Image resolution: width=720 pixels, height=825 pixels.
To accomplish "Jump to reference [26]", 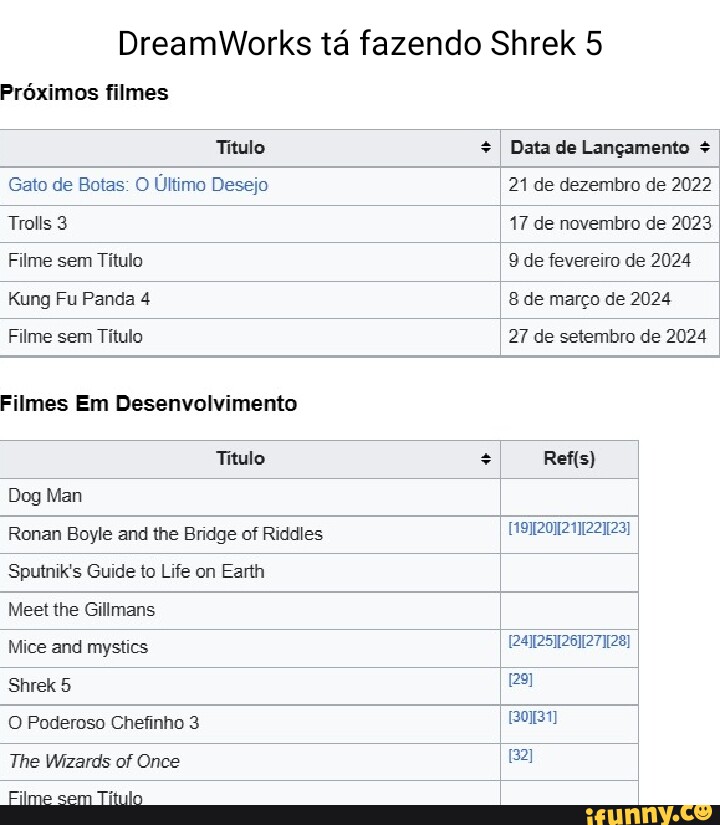I will pyautogui.click(x=569, y=641).
